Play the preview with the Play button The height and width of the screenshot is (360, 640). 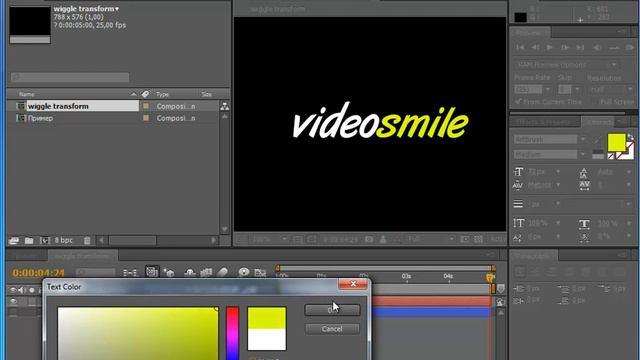[550, 48]
